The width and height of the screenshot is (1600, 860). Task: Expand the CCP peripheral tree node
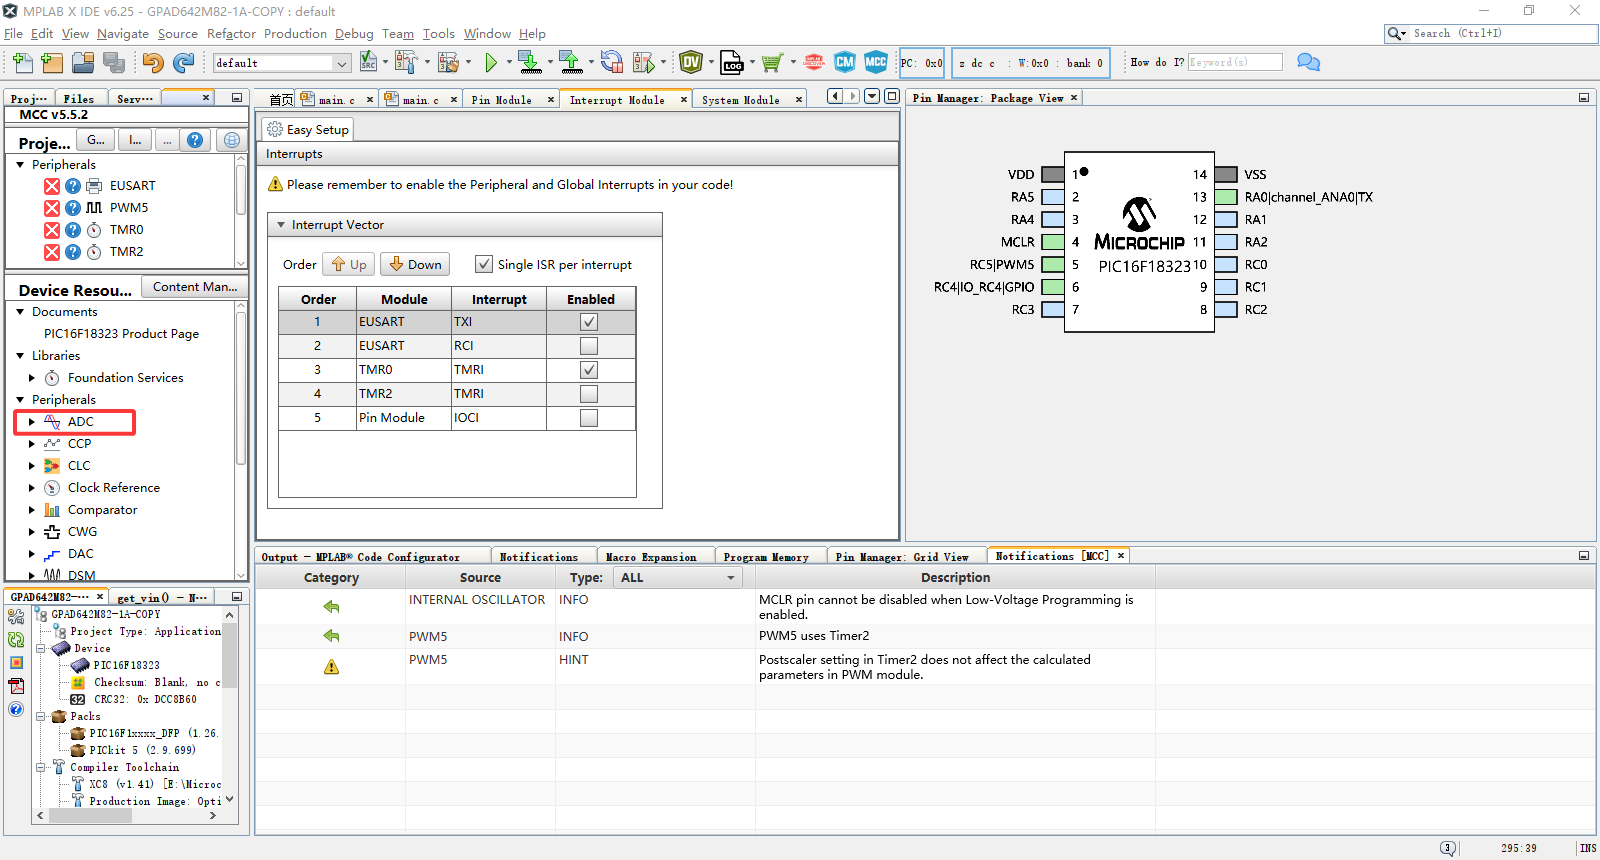tap(32, 444)
